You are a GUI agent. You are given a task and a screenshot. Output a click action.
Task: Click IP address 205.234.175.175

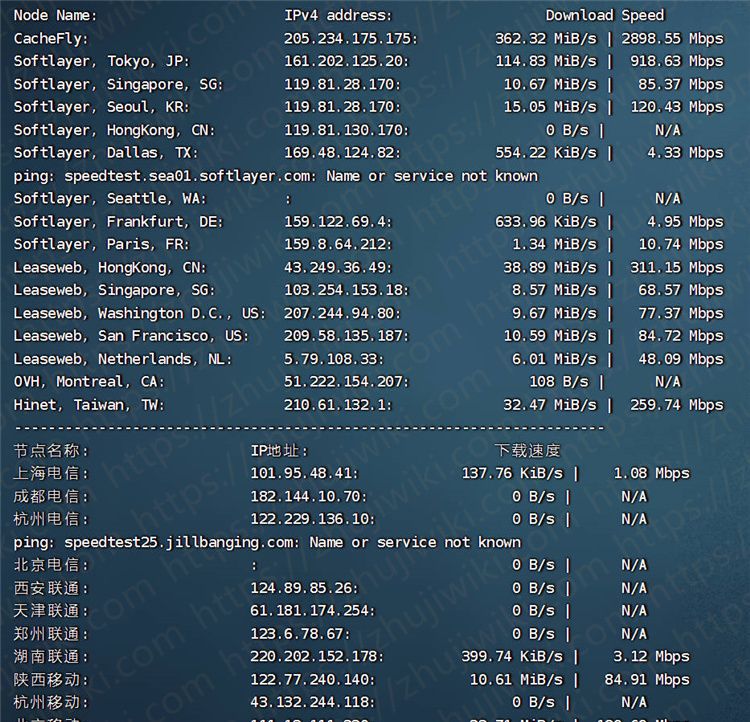(351, 38)
